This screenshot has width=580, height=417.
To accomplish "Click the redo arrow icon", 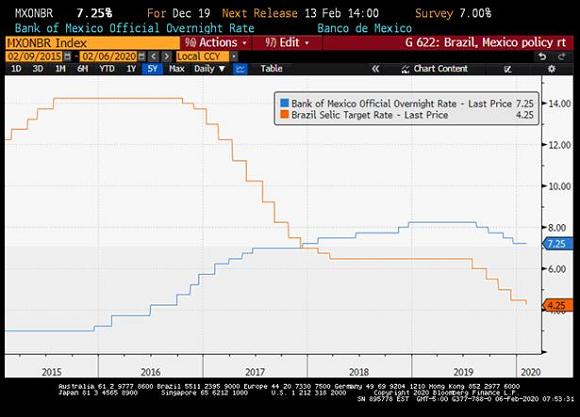I will click(562, 57).
